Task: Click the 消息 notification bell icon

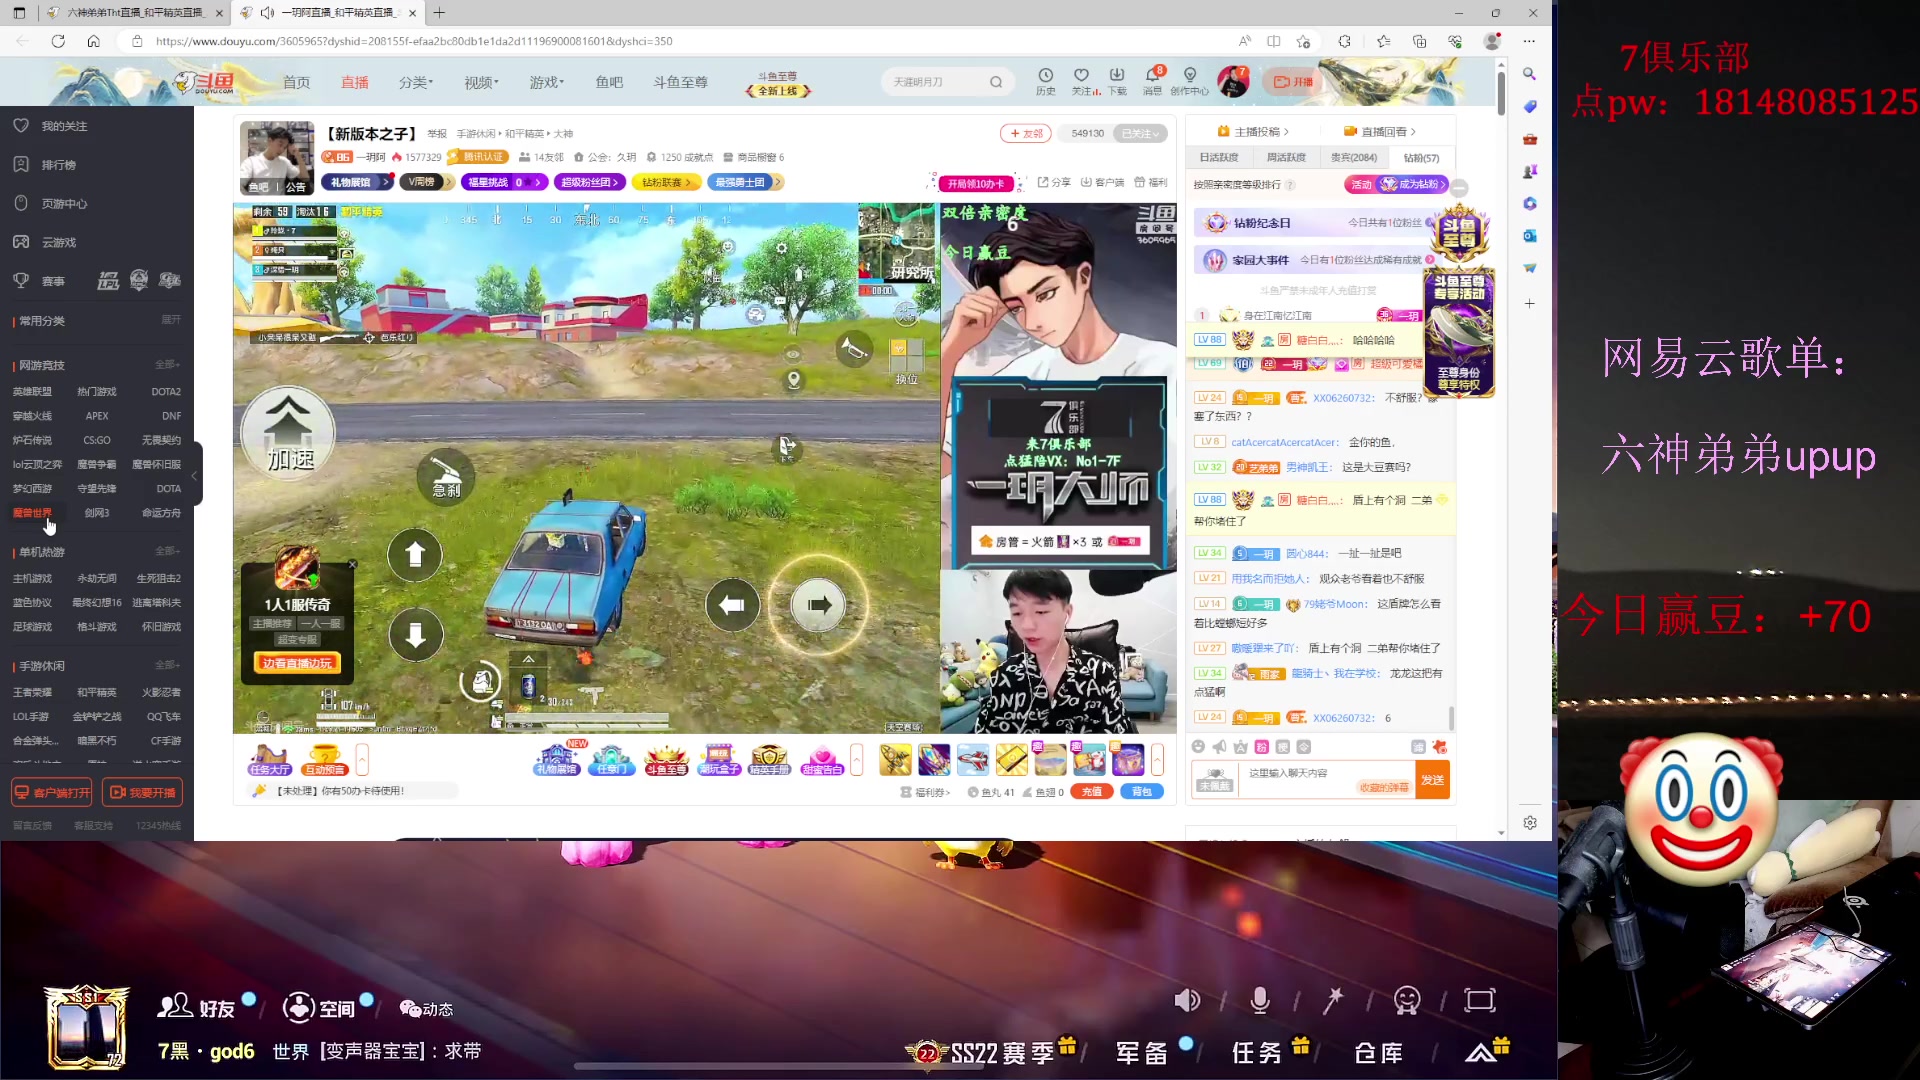Action: pyautogui.click(x=1152, y=76)
